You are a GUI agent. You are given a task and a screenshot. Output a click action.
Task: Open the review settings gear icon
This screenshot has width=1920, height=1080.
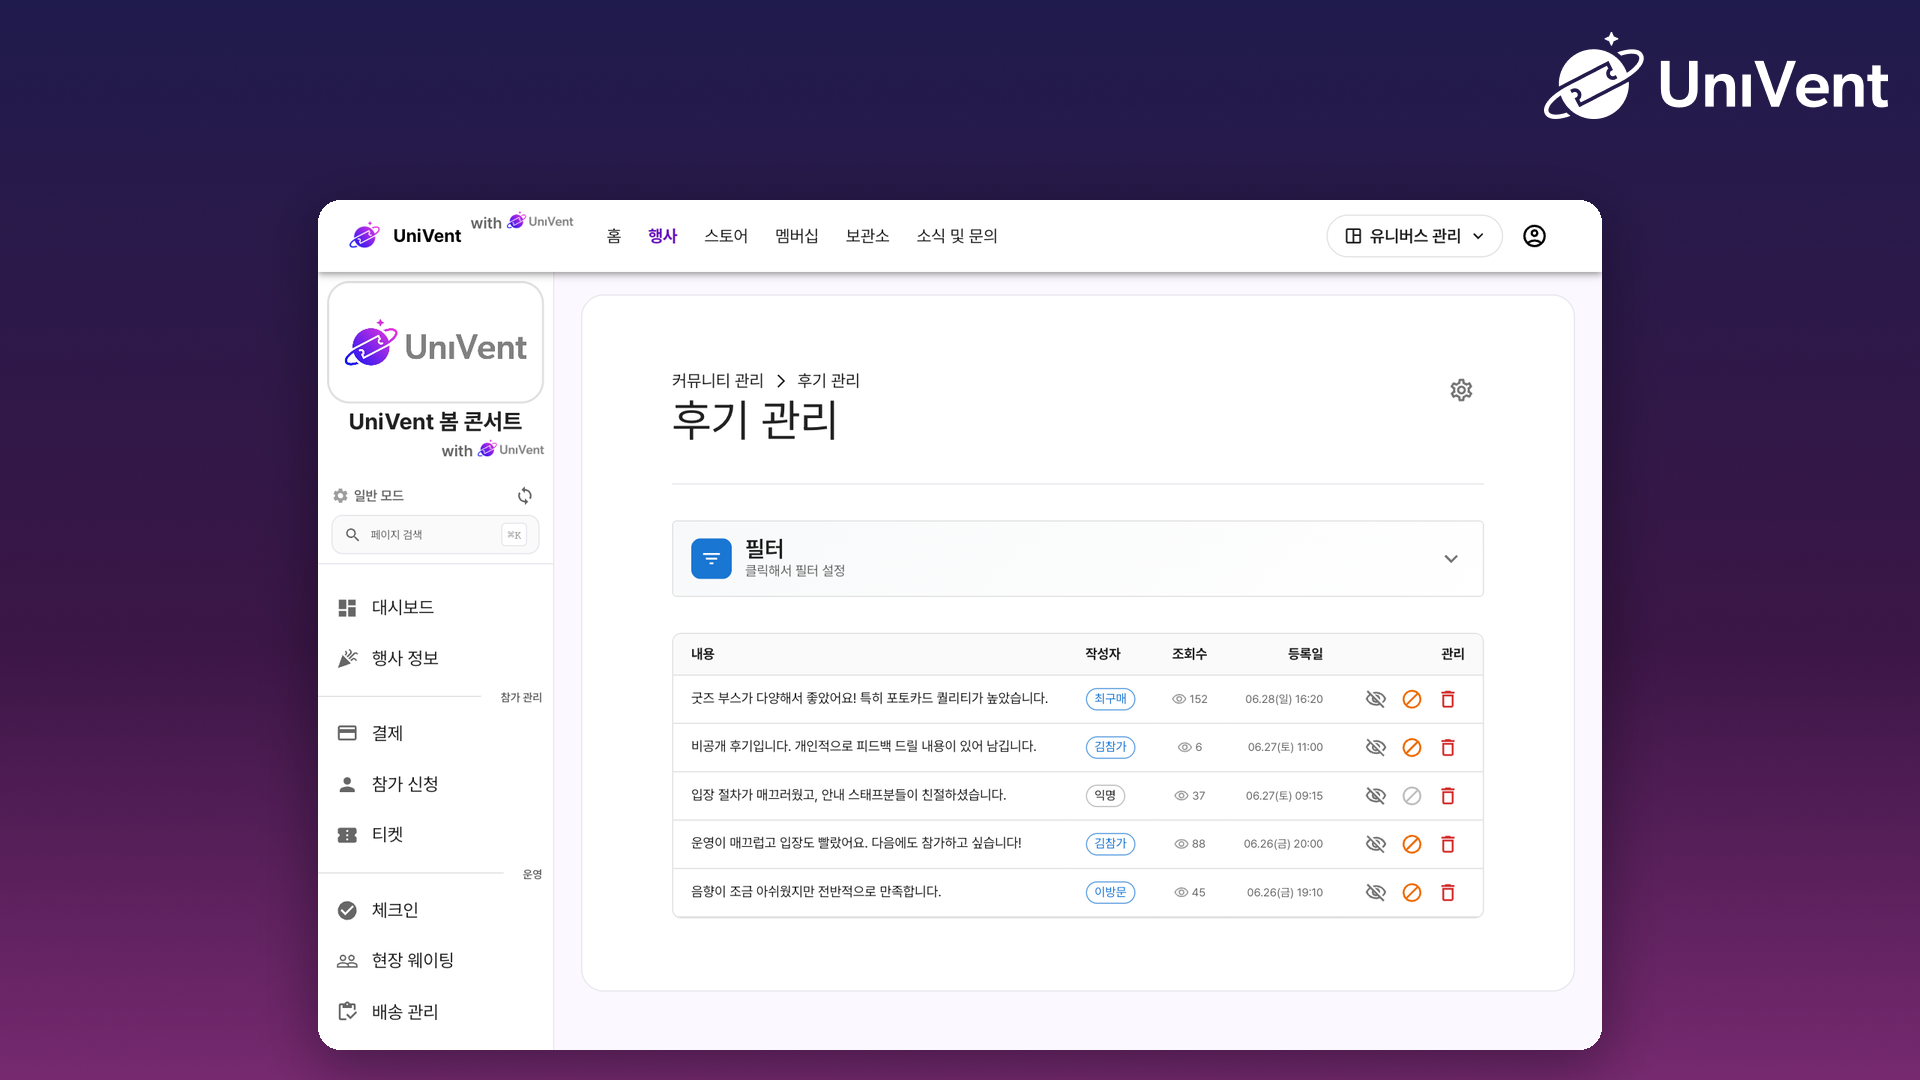point(1461,390)
